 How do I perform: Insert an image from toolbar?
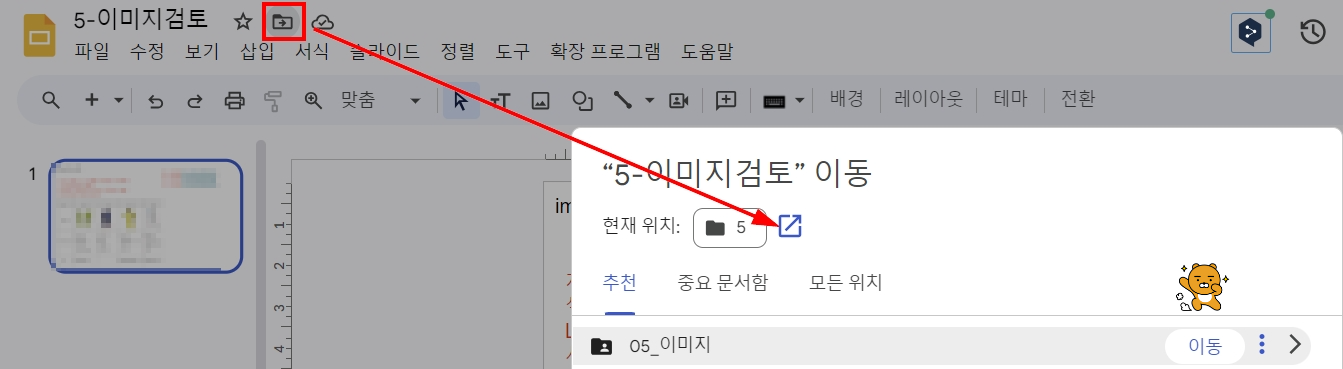click(541, 100)
